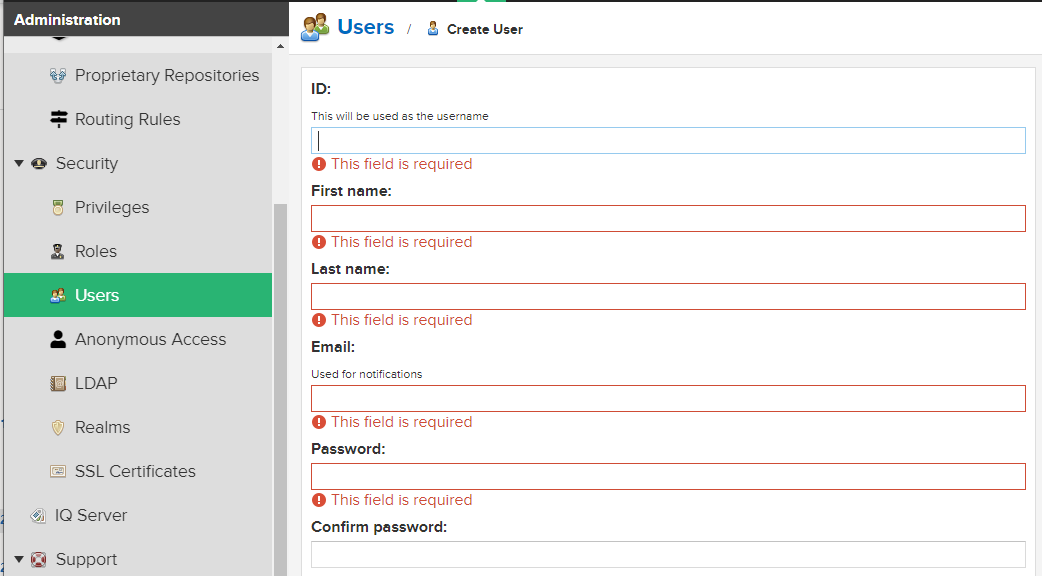Click the error icon under Email field
Viewport: 1042px width, 576px height.
(x=319, y=422)
